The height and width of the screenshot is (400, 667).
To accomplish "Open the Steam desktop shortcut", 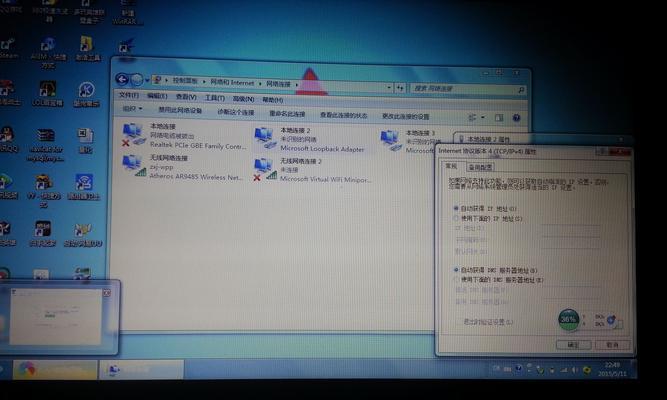I will point(9,48).
